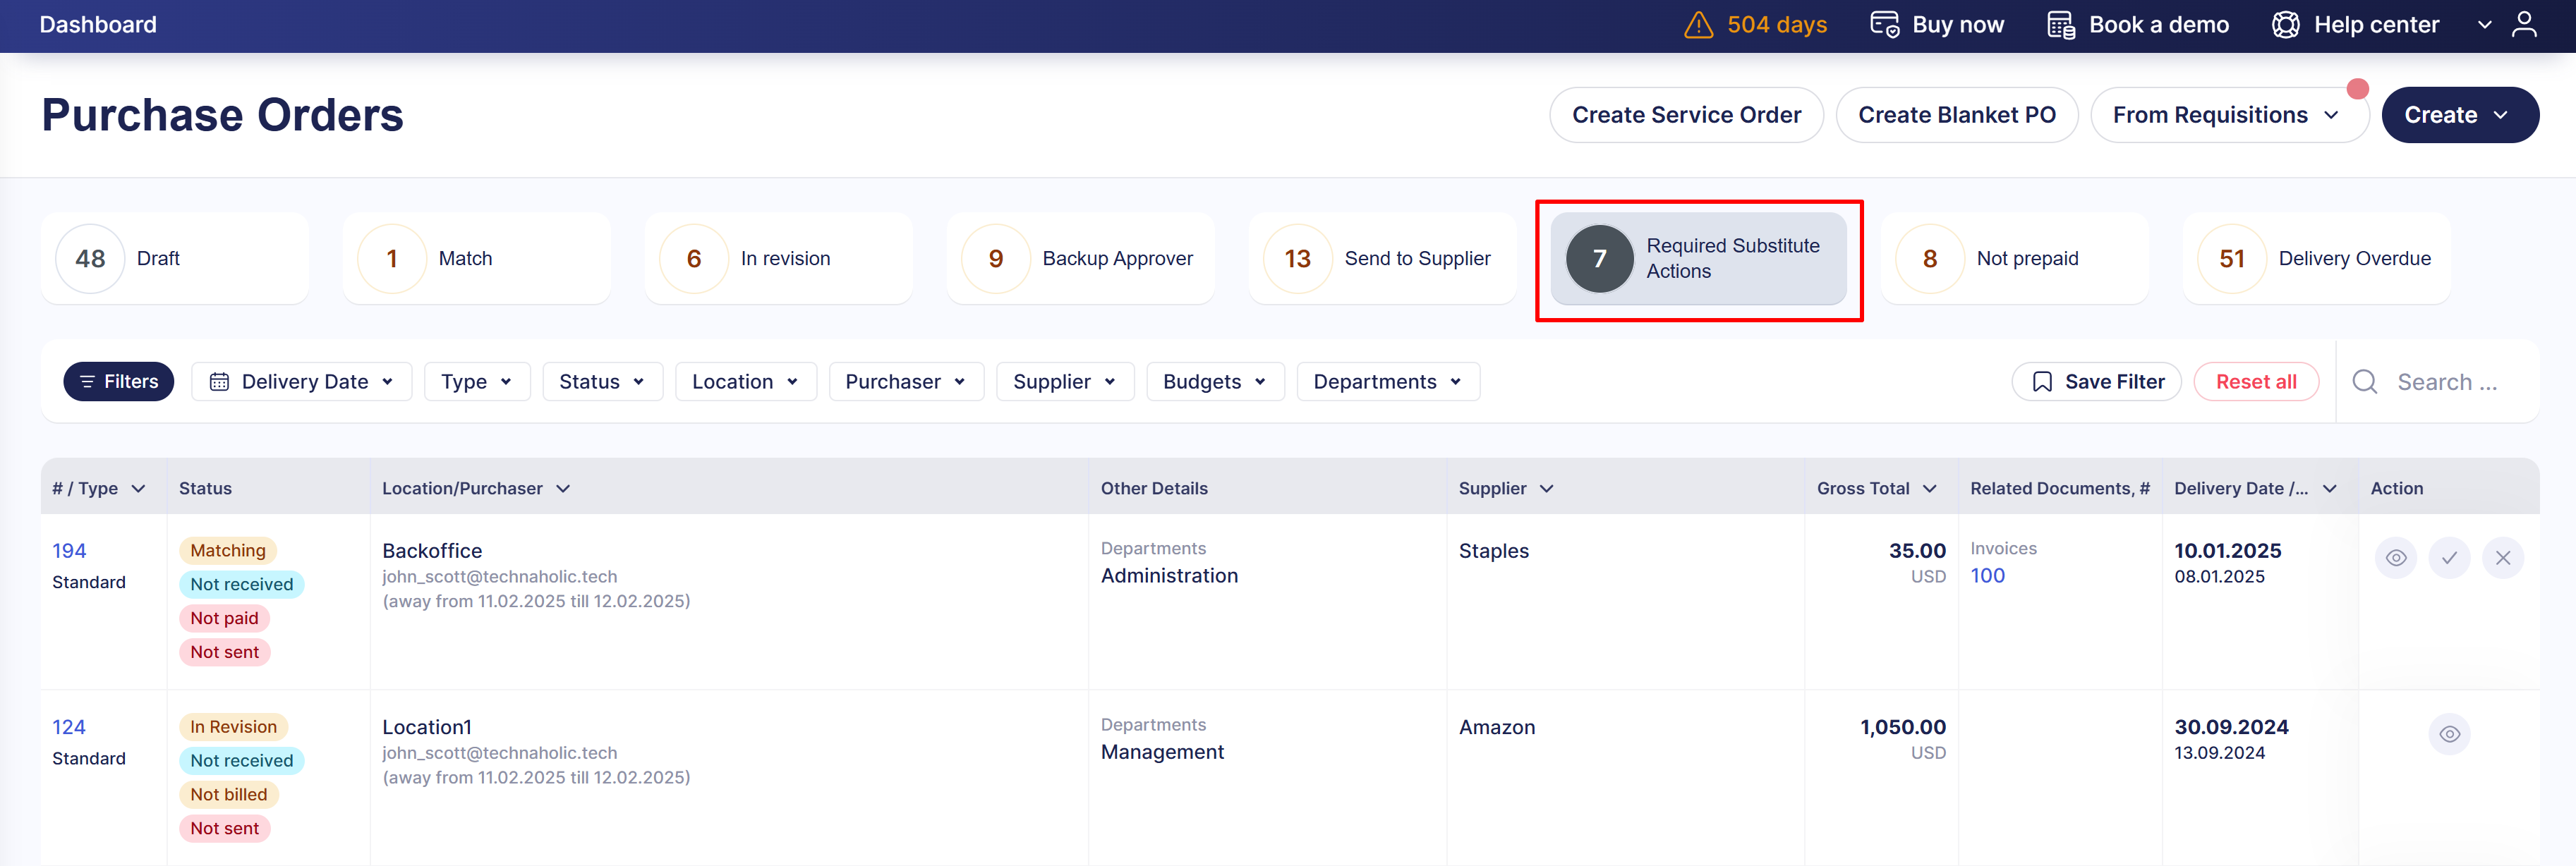Click delivery date 30.09.2024
This screenshot has width=2576, height=866.
click(x=2231, y=727)
